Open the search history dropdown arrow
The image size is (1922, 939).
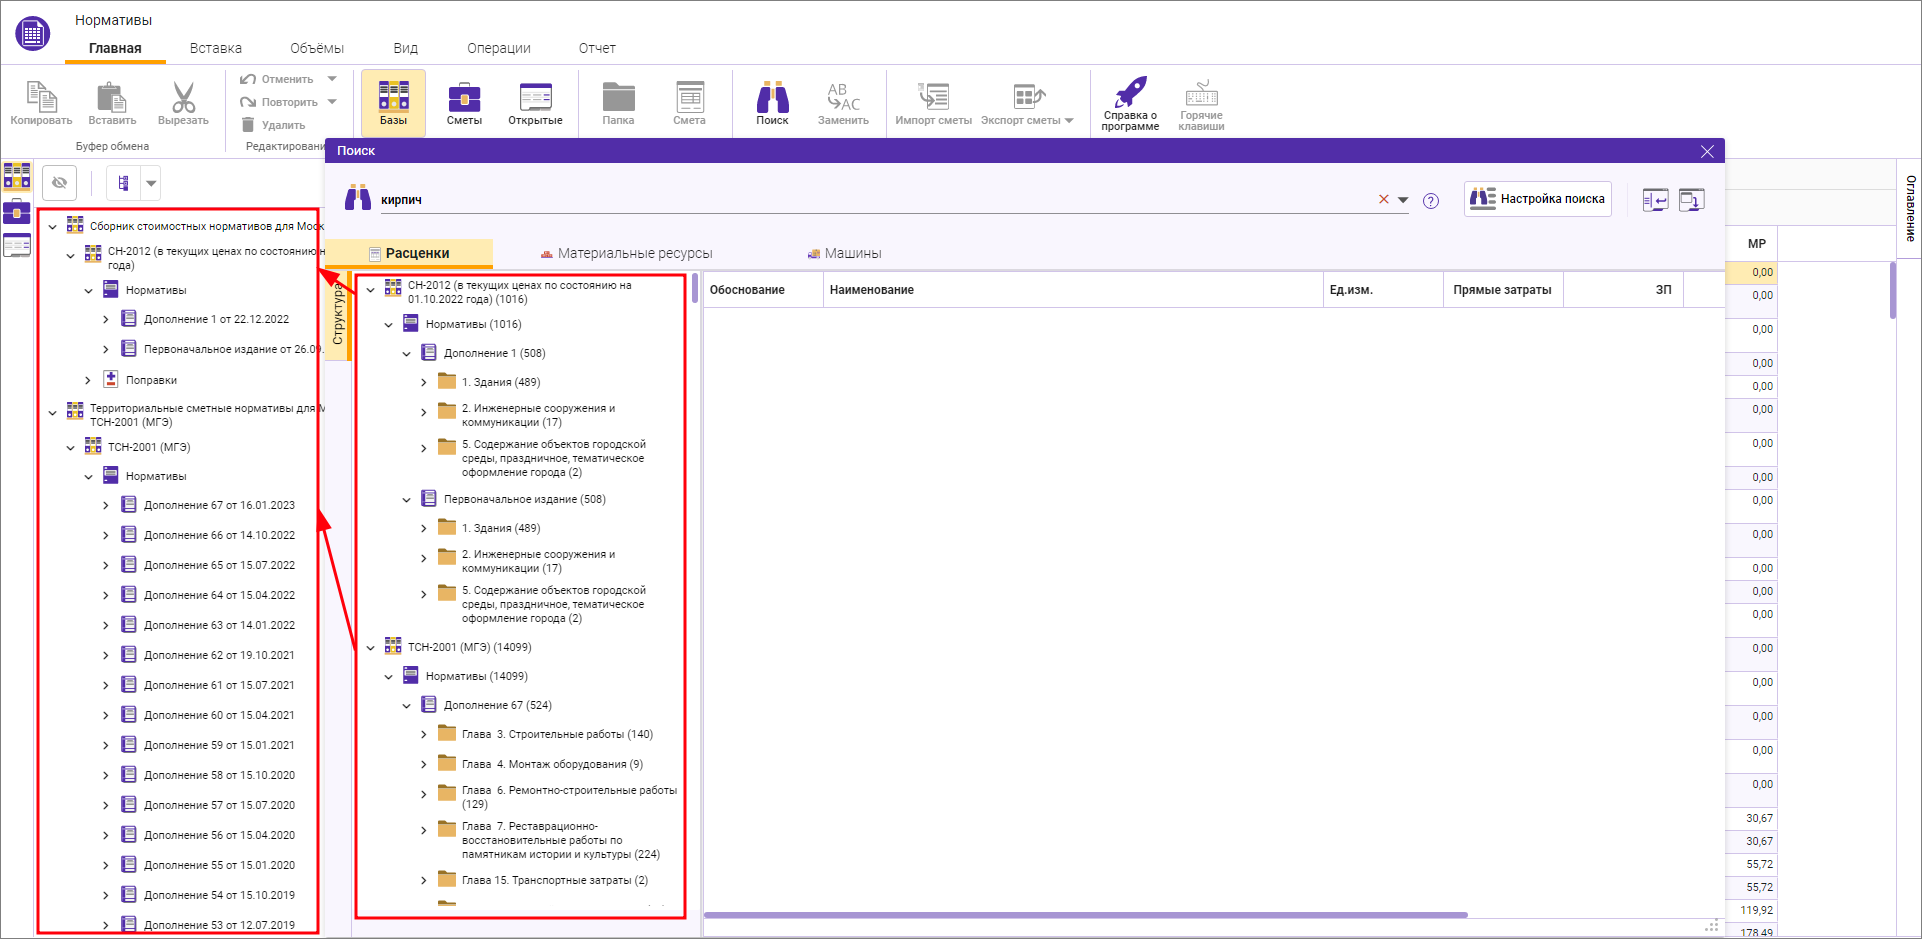(x=1403, y=200)
